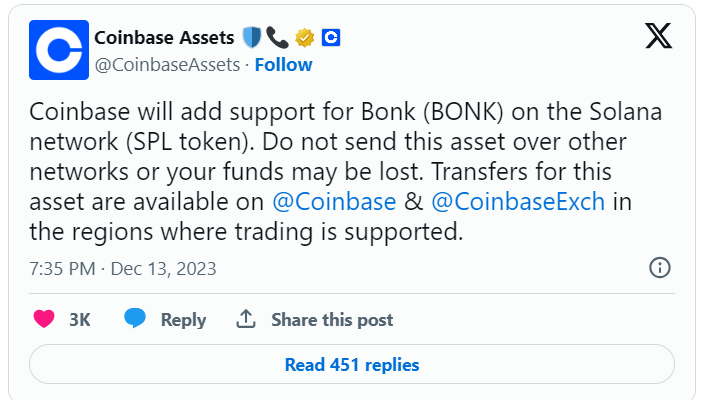Viewport: 709px width, 400px height.
Task: Click the Reply text label
Action: [x=184, y=320]
